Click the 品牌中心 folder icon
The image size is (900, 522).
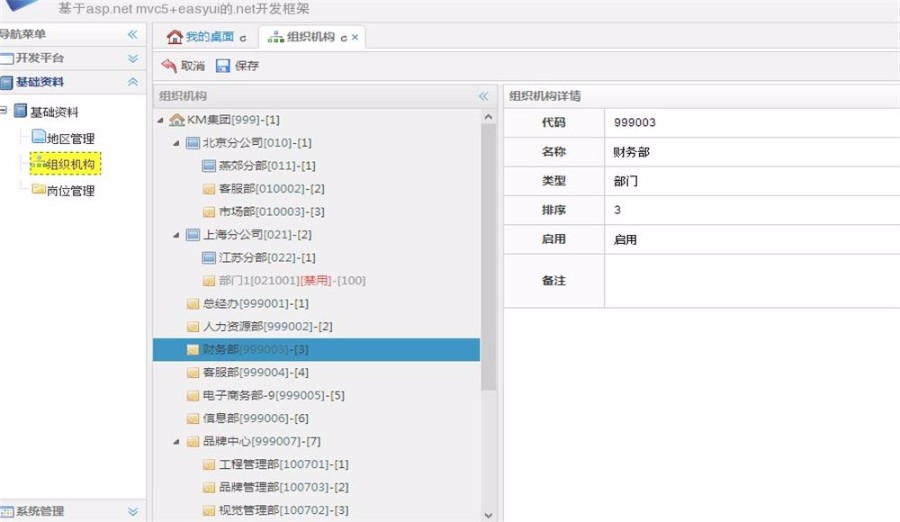193,442
